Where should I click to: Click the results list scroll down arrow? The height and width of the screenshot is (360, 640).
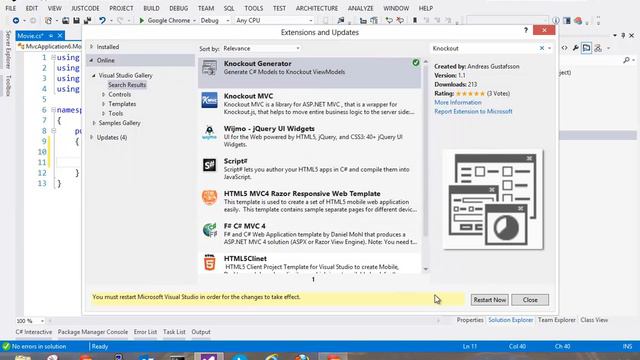pos(426,269)
